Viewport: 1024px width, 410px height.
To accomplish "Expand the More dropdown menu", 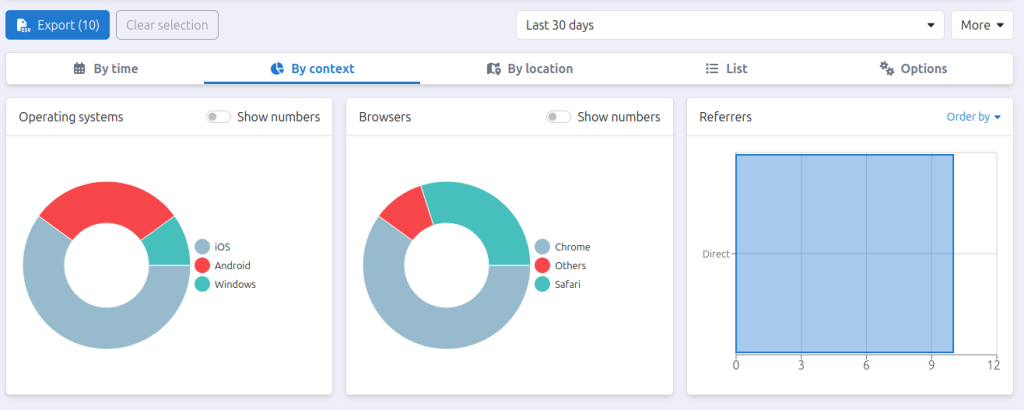I will point(981,25).
